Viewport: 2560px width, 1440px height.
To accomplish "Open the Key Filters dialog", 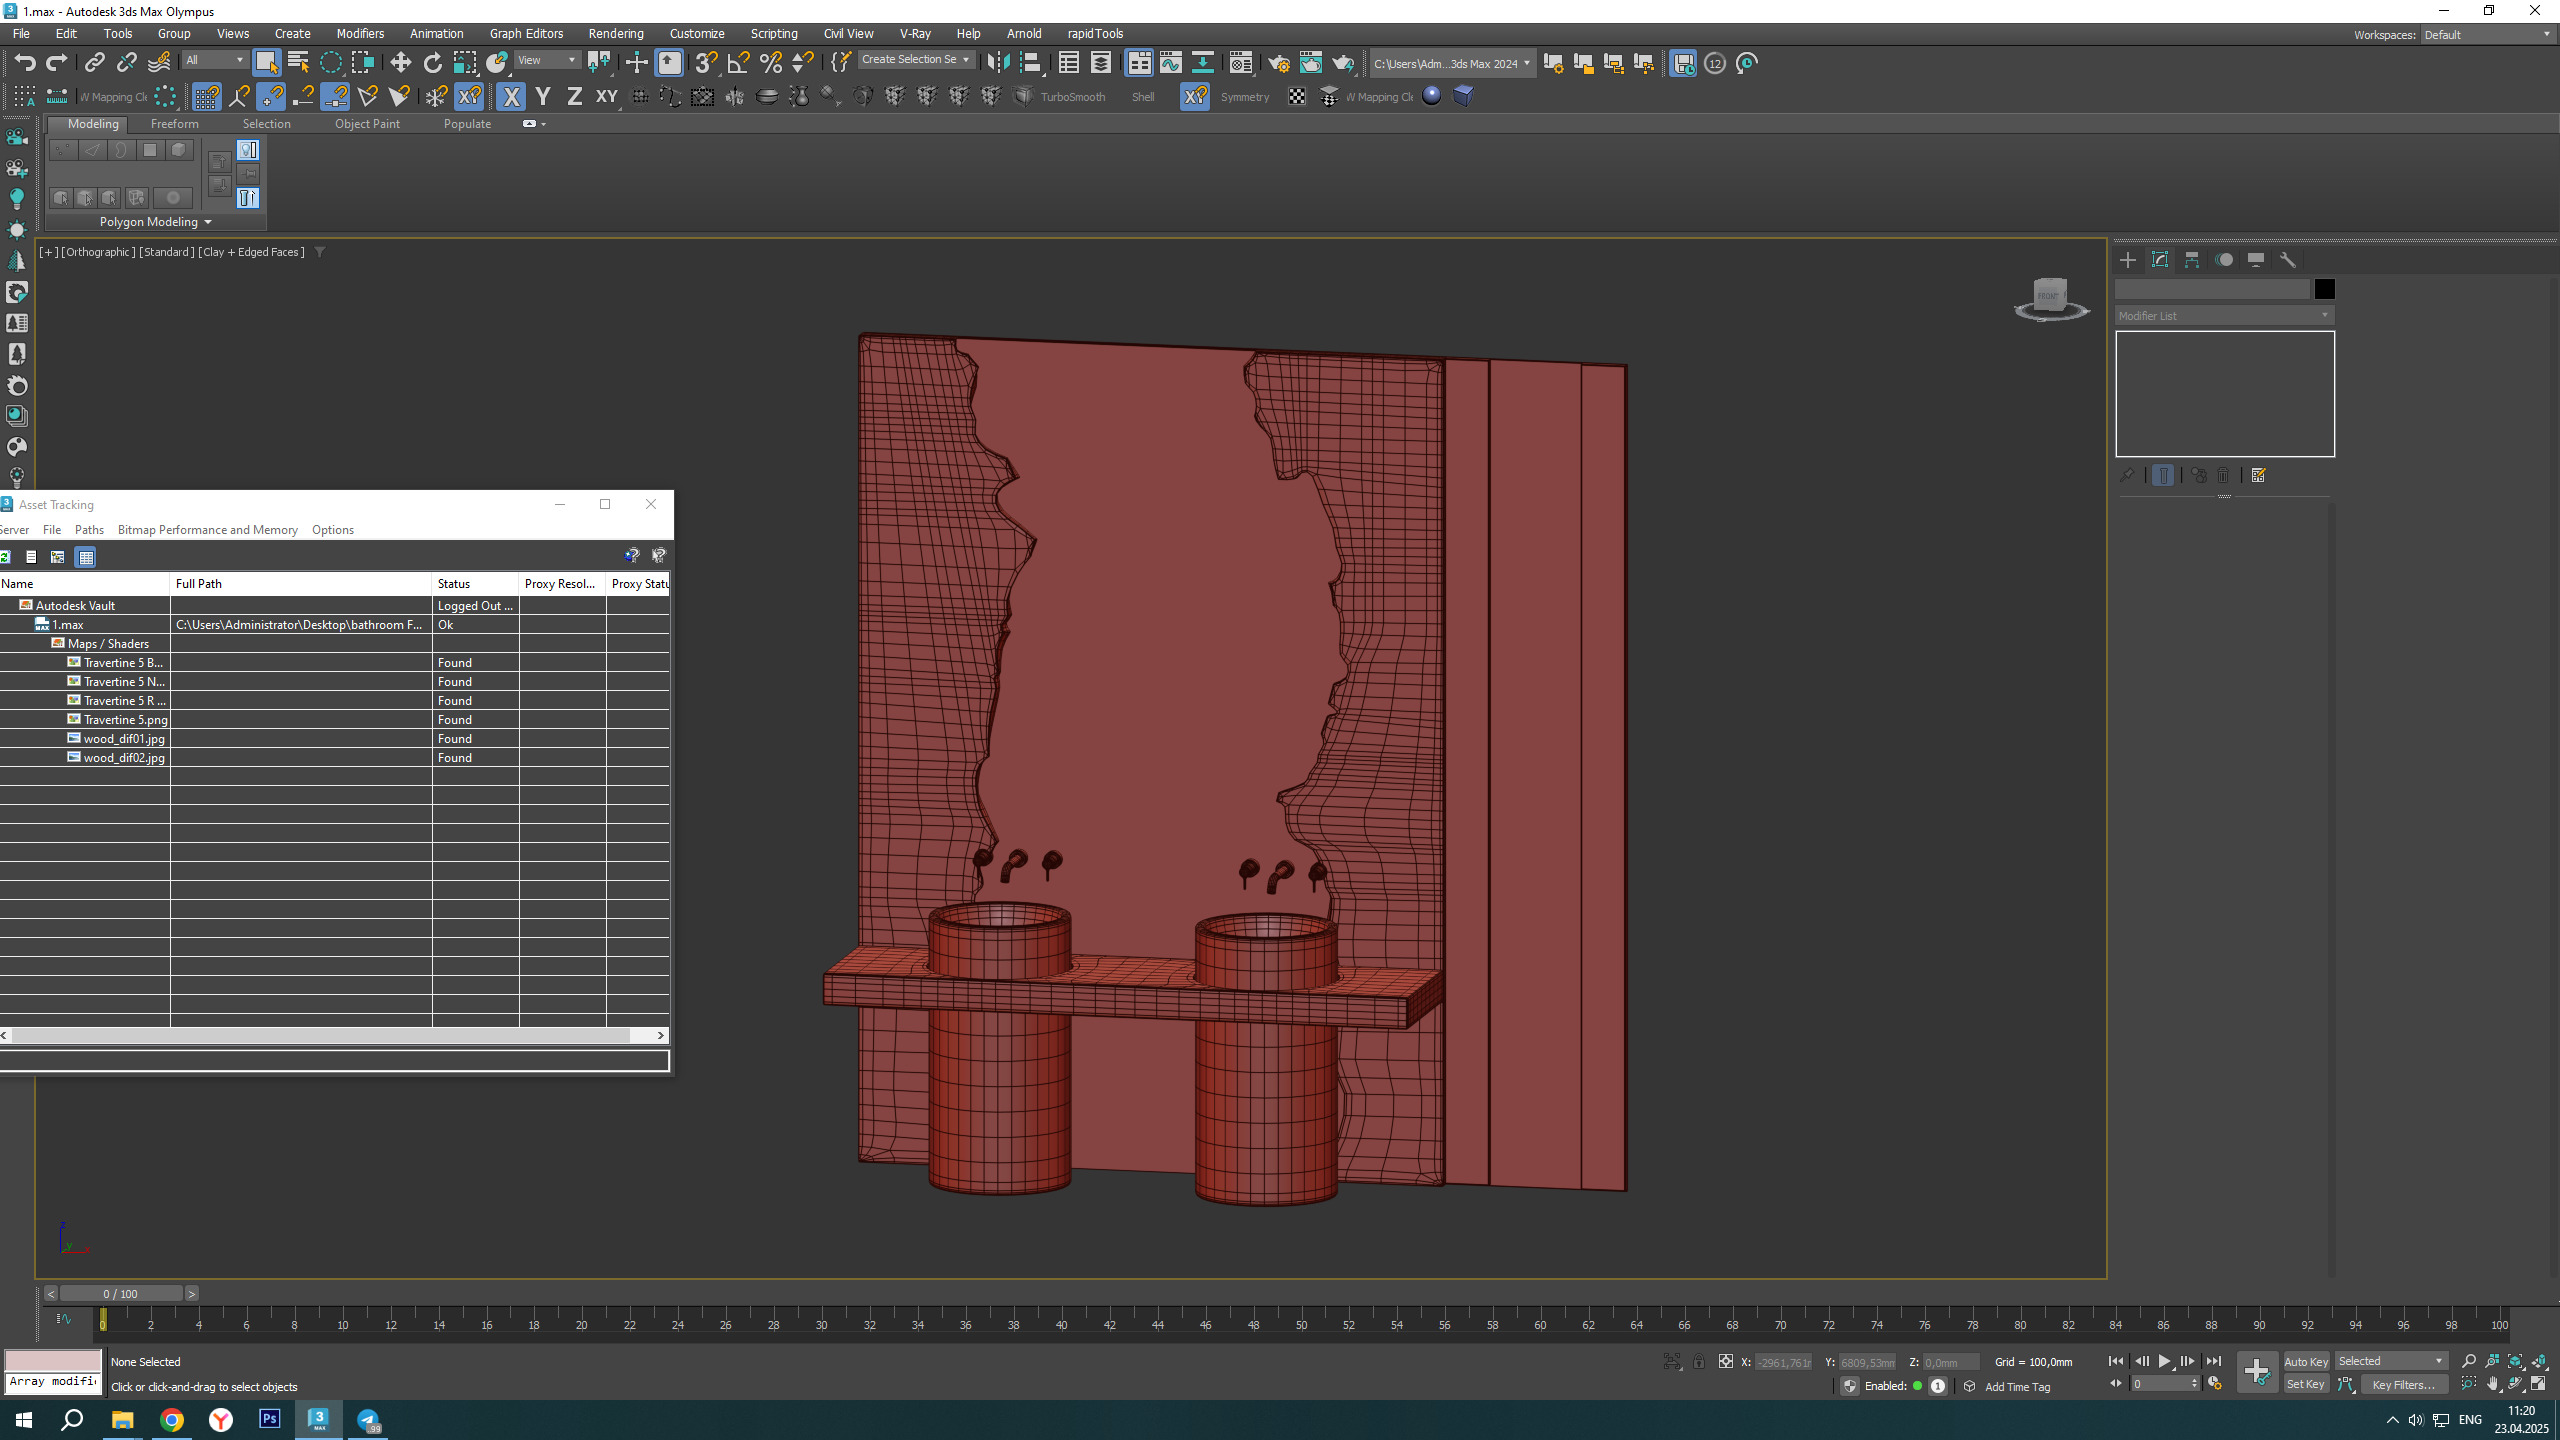I will point(2404,1384).
